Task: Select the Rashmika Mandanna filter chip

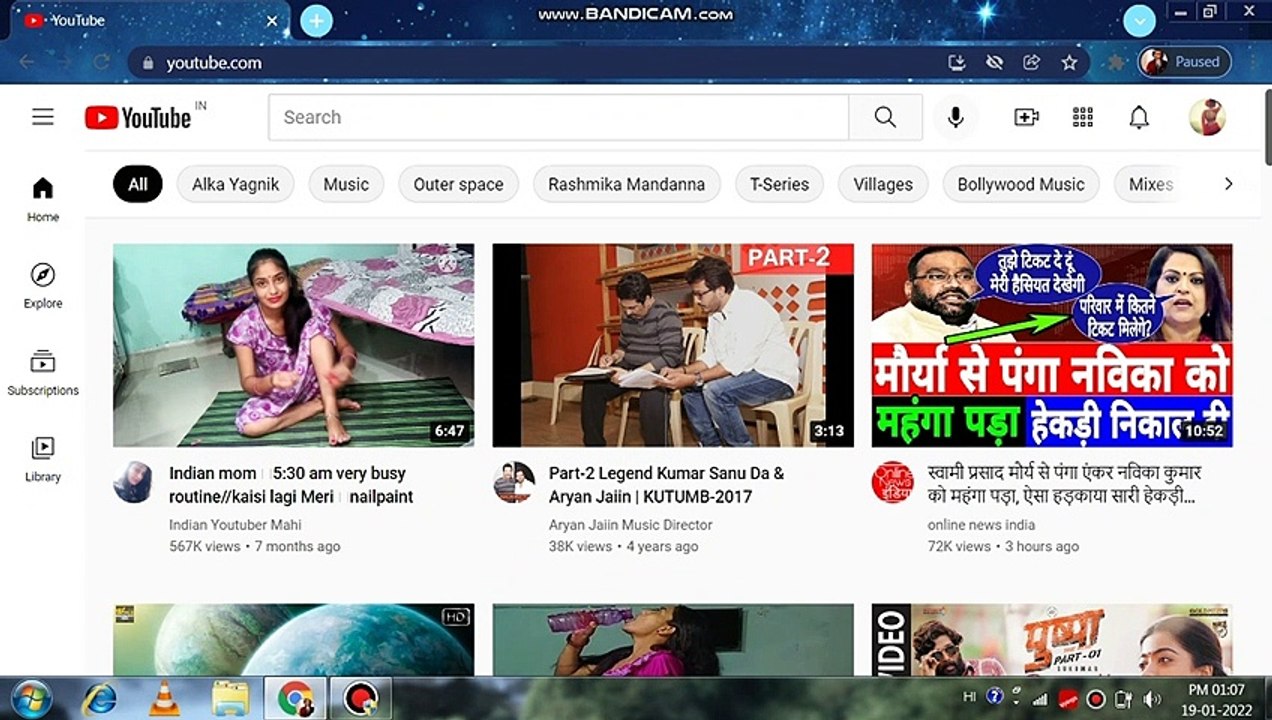Action: pyautogui.click(x=626, y=184)
